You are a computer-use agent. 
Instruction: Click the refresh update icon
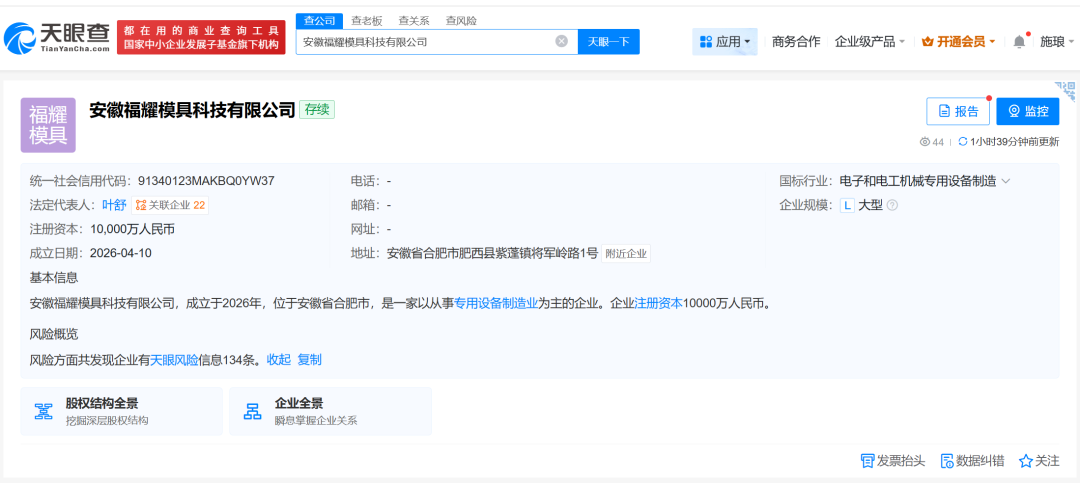pos(962,141)
